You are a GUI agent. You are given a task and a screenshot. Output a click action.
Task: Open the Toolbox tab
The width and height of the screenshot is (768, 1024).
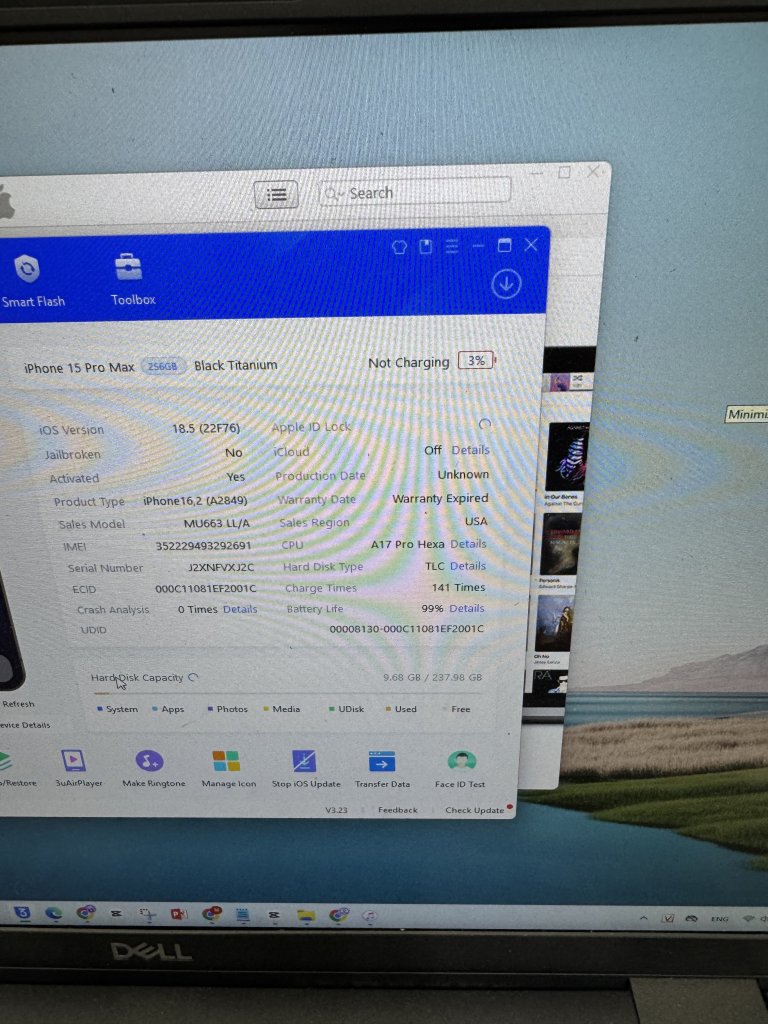click(133, 281)
